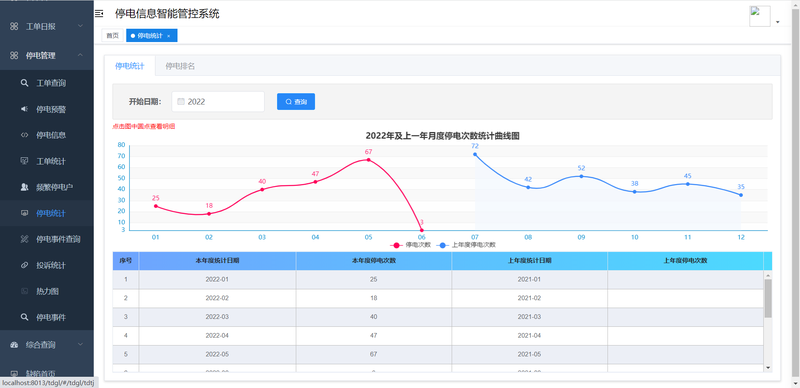Click the blue chart point labeled 45

click(688, 184)
